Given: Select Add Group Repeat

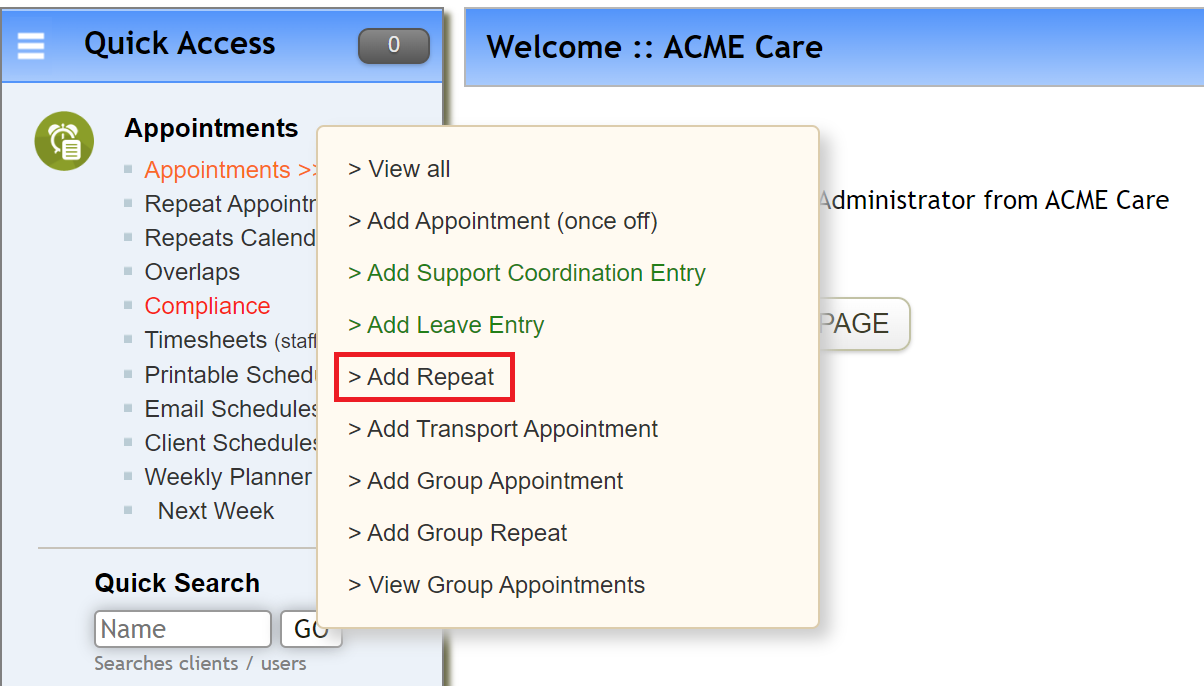Looking at the screenshot, I should tap(458, 533).
